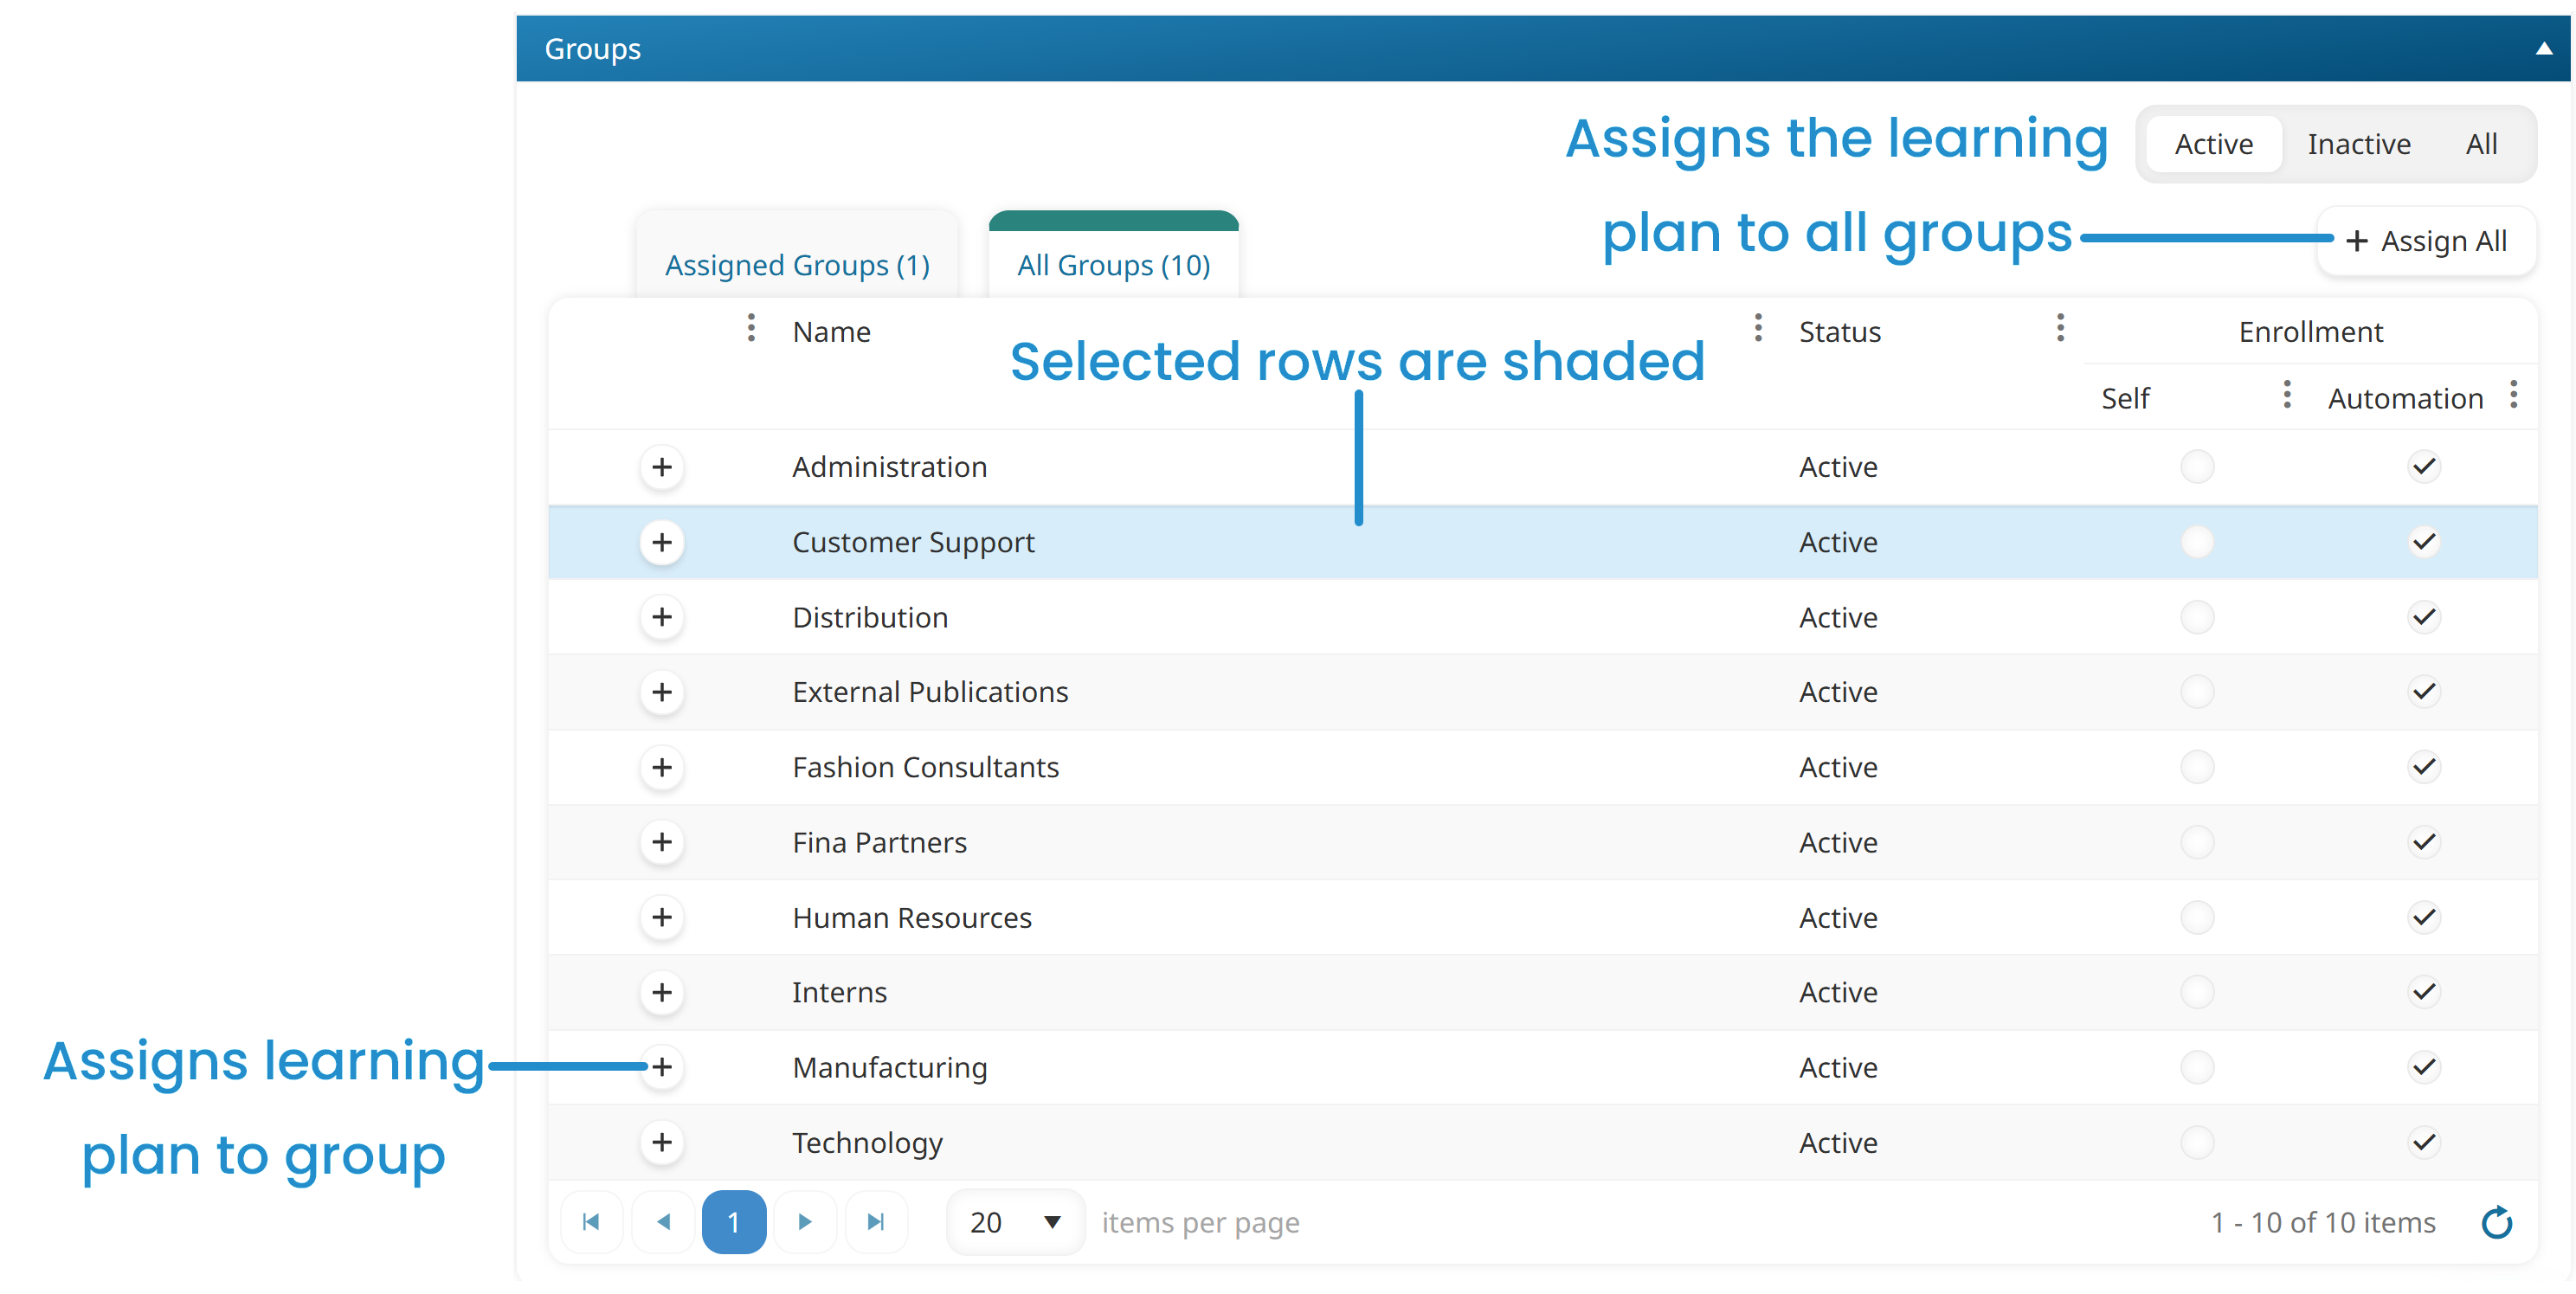This screenshot has height=1294, width=2576.
Task: Switch to the Assigned Groups tab
Action: click(799, 262)
